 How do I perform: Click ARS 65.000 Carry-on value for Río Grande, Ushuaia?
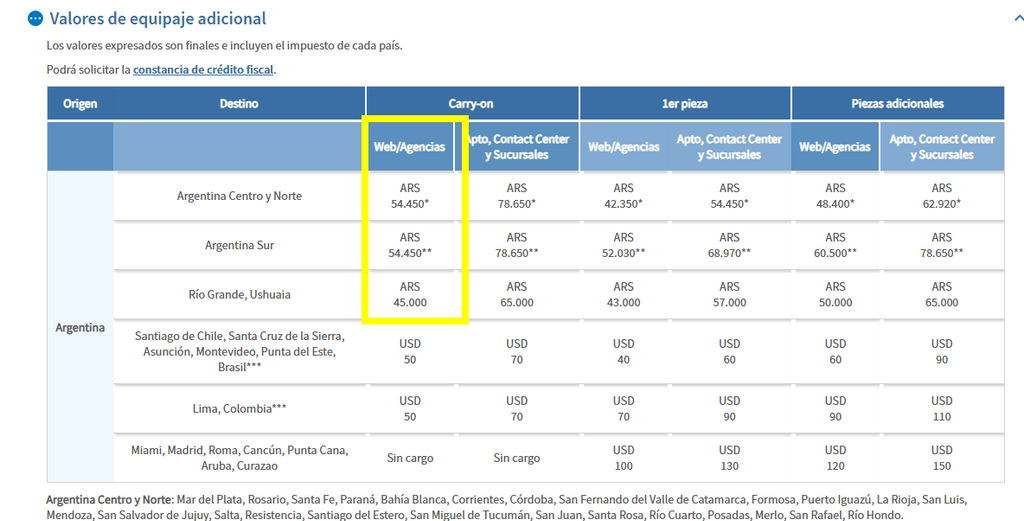(517, 294)
